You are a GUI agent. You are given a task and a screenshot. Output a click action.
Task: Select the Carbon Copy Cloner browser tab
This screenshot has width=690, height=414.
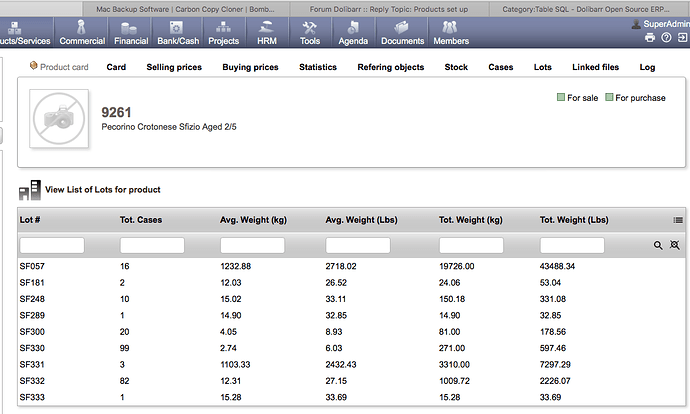[185, 9]
